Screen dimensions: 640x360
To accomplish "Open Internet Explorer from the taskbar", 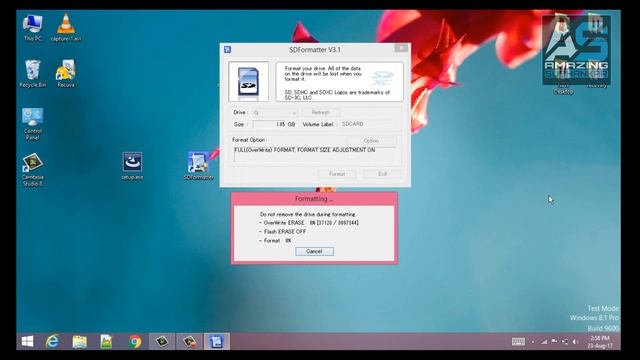I will [x=53, y=341].
